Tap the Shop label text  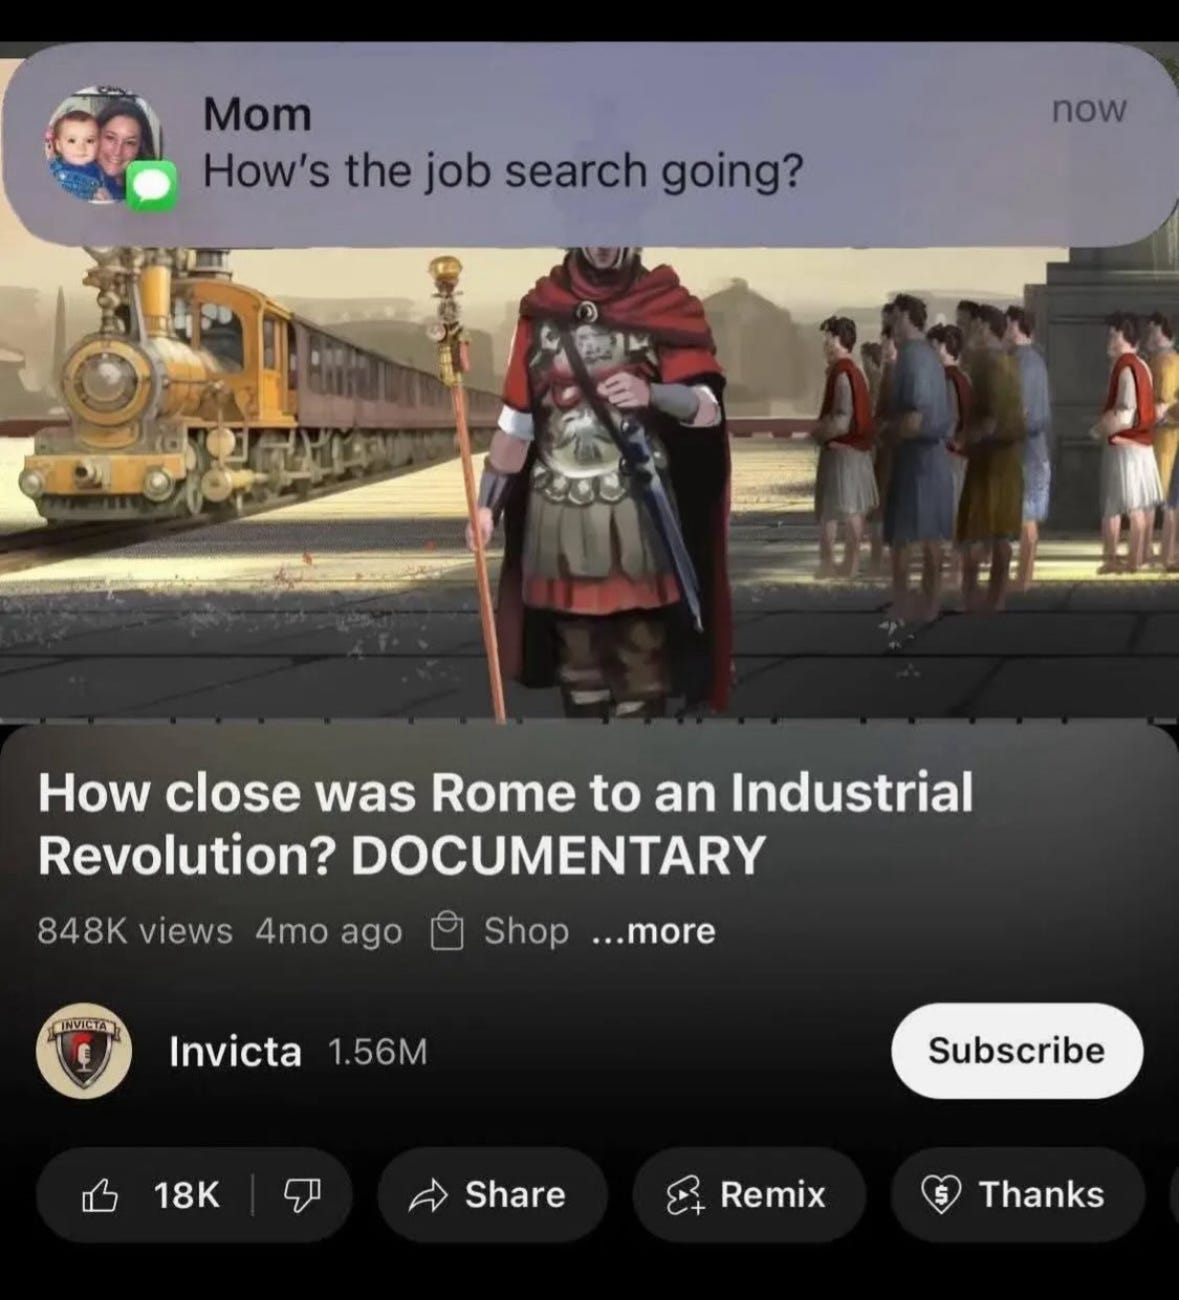(526, 932)
